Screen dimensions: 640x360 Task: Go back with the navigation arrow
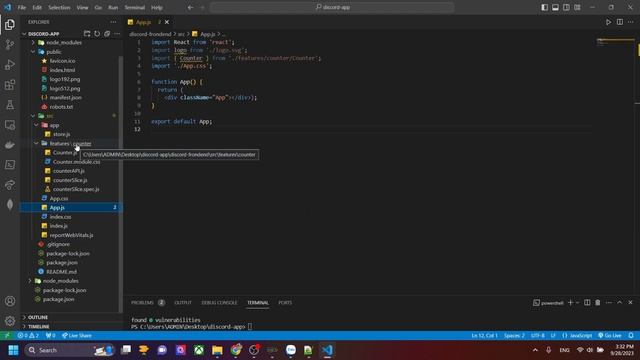point(191,7)
